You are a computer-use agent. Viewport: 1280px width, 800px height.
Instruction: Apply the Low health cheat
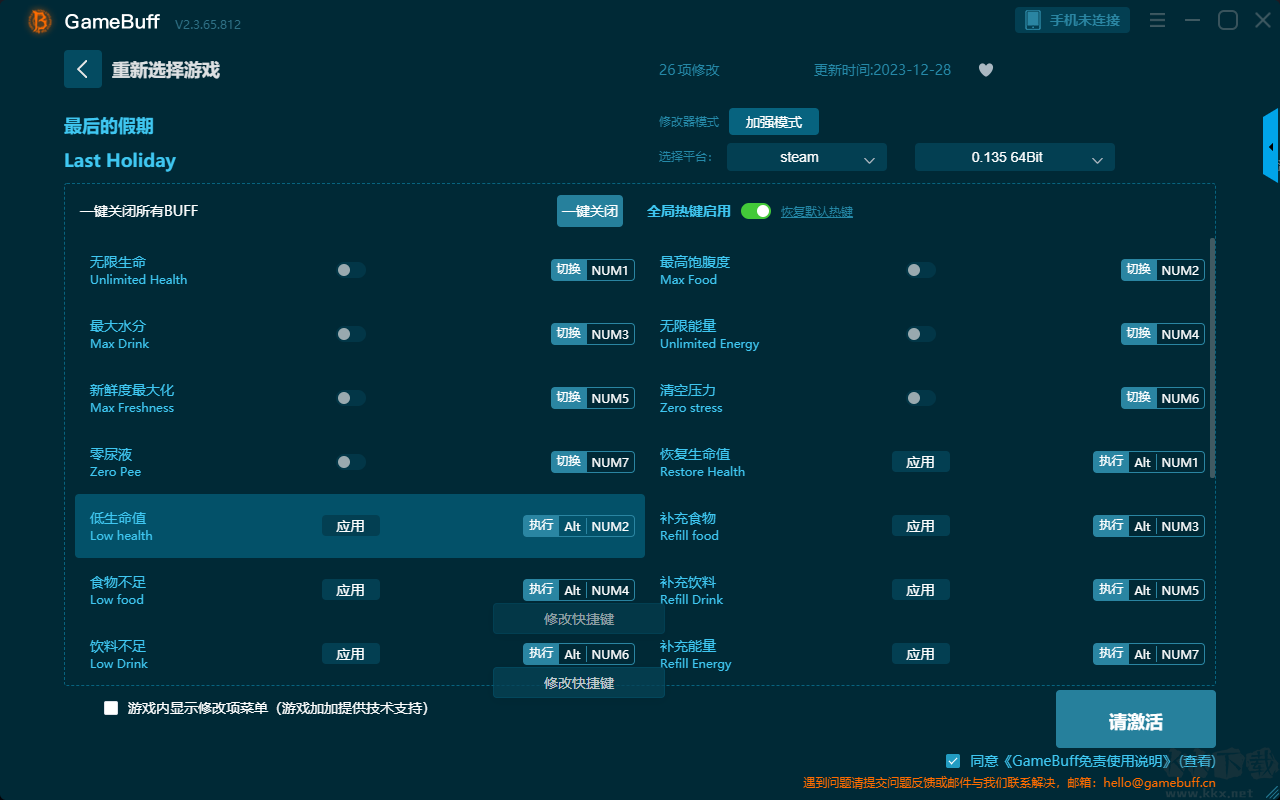click(x=351, y=526)
